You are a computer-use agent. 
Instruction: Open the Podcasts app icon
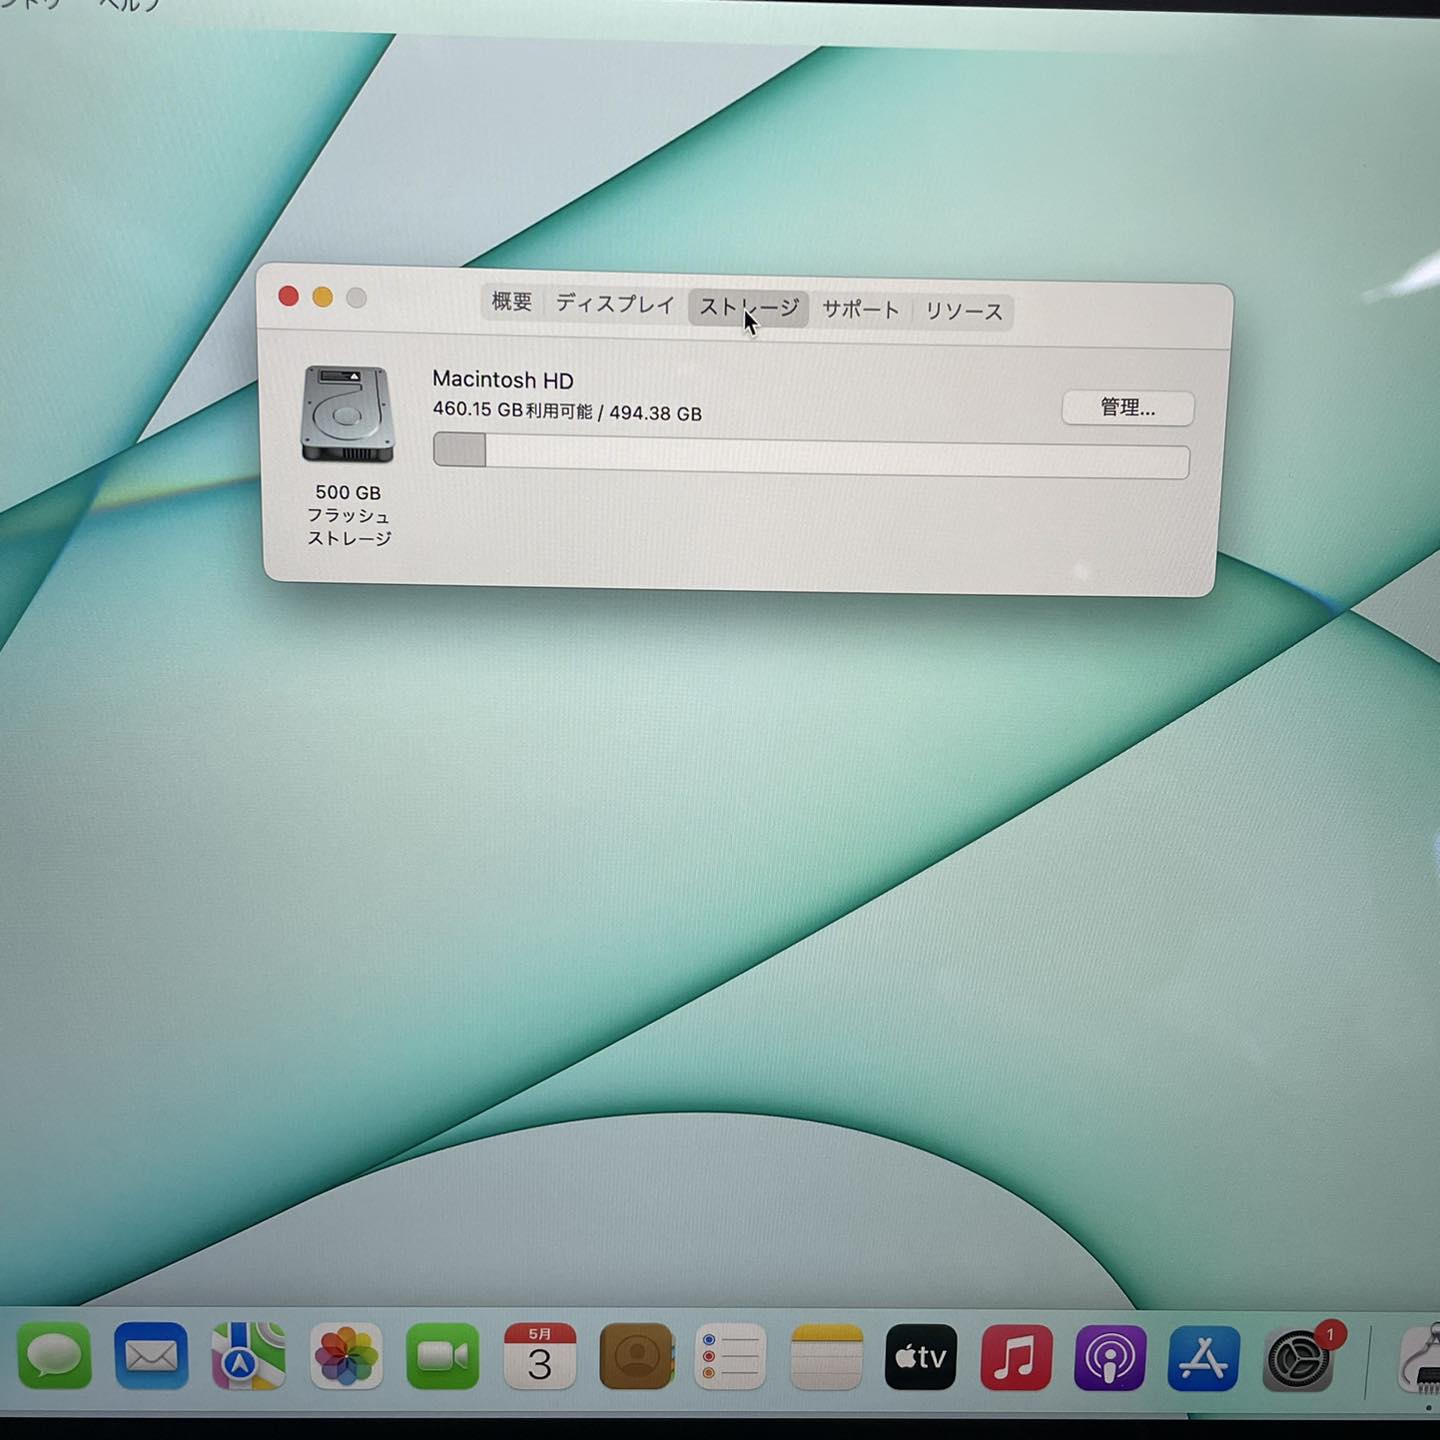pyautogui.click(x=1110, y=1358)
